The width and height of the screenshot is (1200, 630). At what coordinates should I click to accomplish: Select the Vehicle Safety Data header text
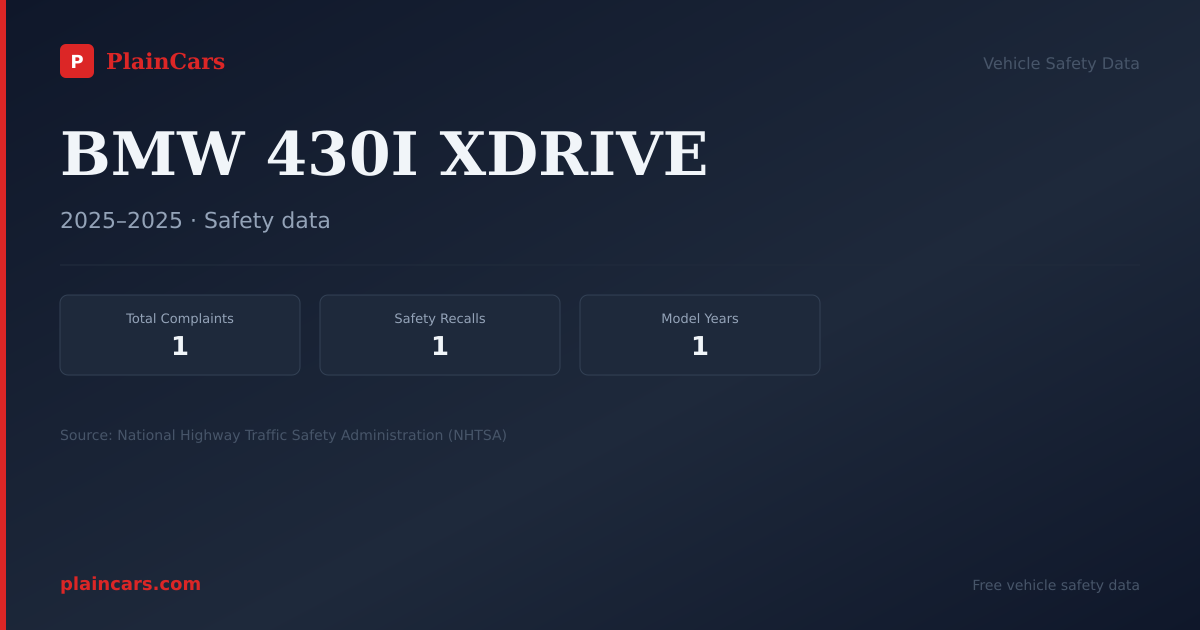tap(1061, 63)
